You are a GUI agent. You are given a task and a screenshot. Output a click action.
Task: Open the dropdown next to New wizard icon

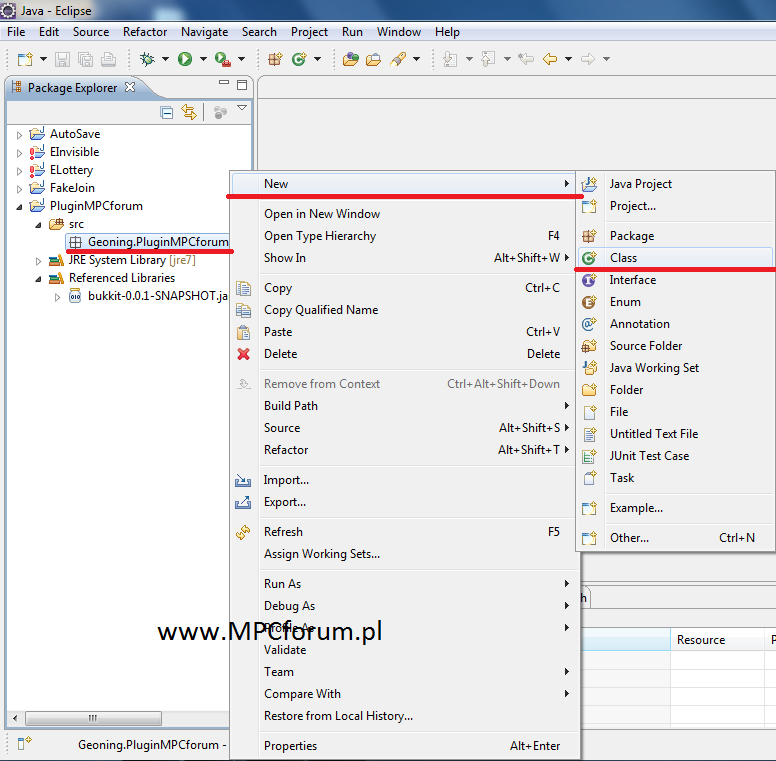pos(44,59)
